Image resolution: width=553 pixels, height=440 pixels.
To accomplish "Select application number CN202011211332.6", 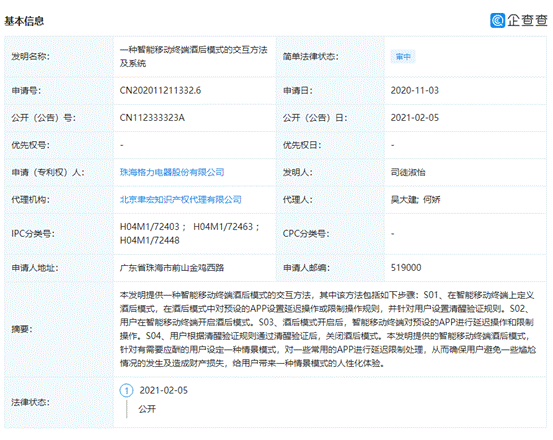I will 160,91.
